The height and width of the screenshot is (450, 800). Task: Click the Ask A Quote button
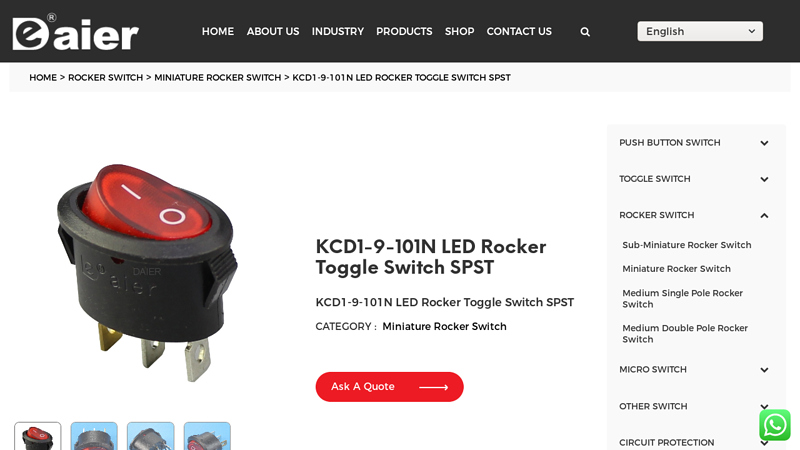point(389,387)
